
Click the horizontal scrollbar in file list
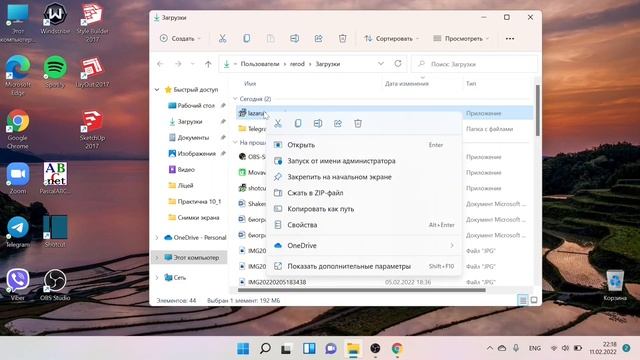[x=361, y=290]
